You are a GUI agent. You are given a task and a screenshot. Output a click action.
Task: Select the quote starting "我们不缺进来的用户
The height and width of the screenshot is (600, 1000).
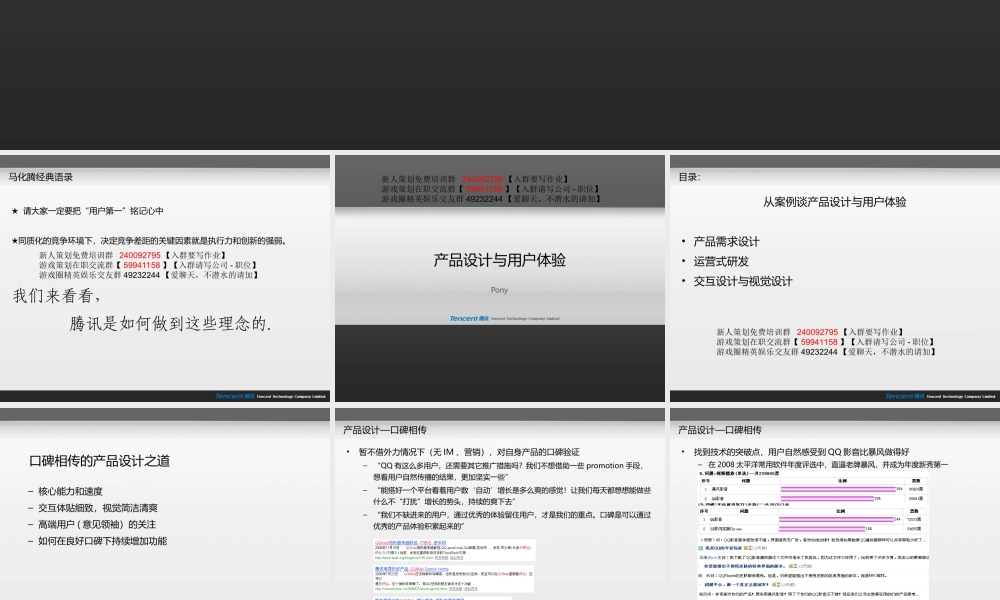(512, 520)
